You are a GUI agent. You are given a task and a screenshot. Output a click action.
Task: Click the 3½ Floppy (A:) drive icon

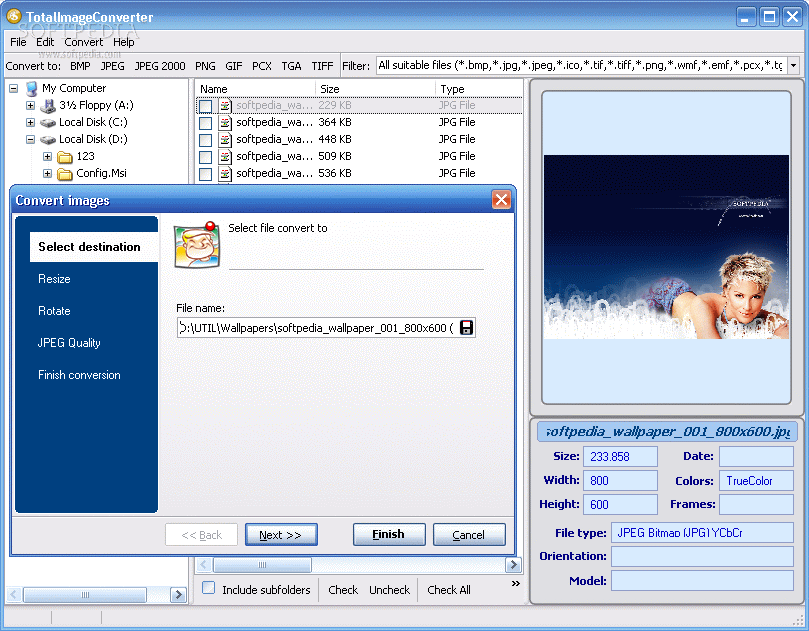tap(47, 106)
